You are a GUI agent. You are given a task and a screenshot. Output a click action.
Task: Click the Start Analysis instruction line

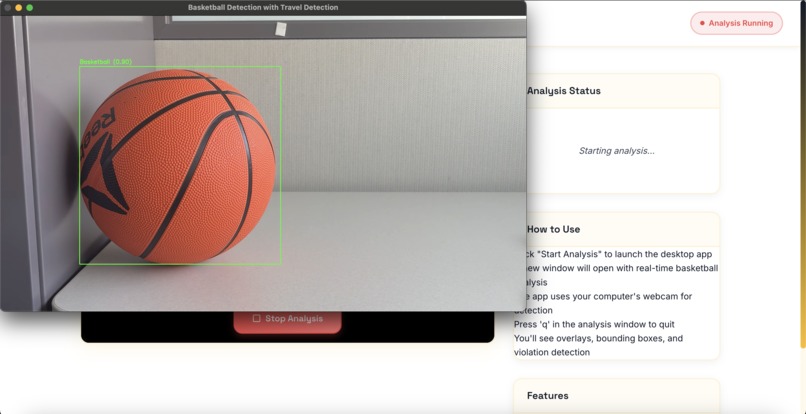619,255
